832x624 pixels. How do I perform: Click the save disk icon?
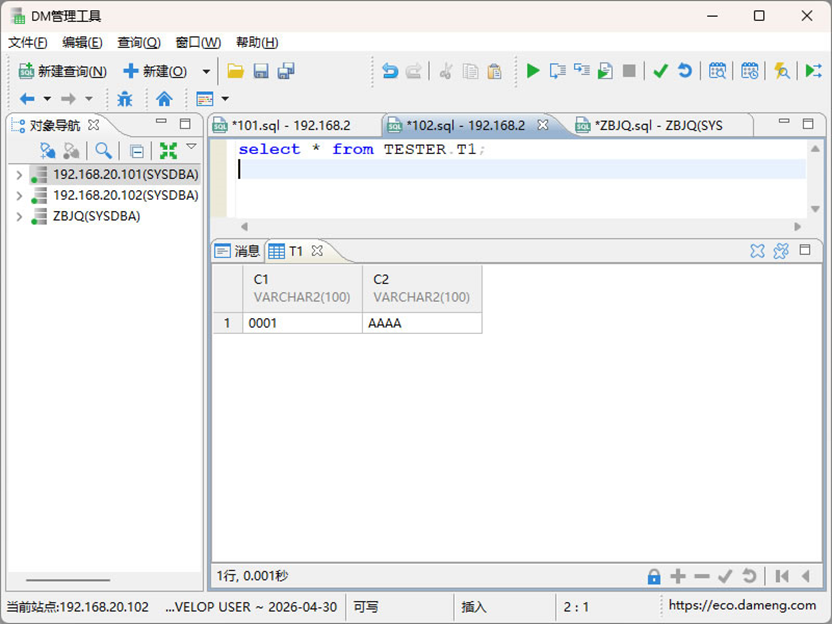click(x=261, y=71)
